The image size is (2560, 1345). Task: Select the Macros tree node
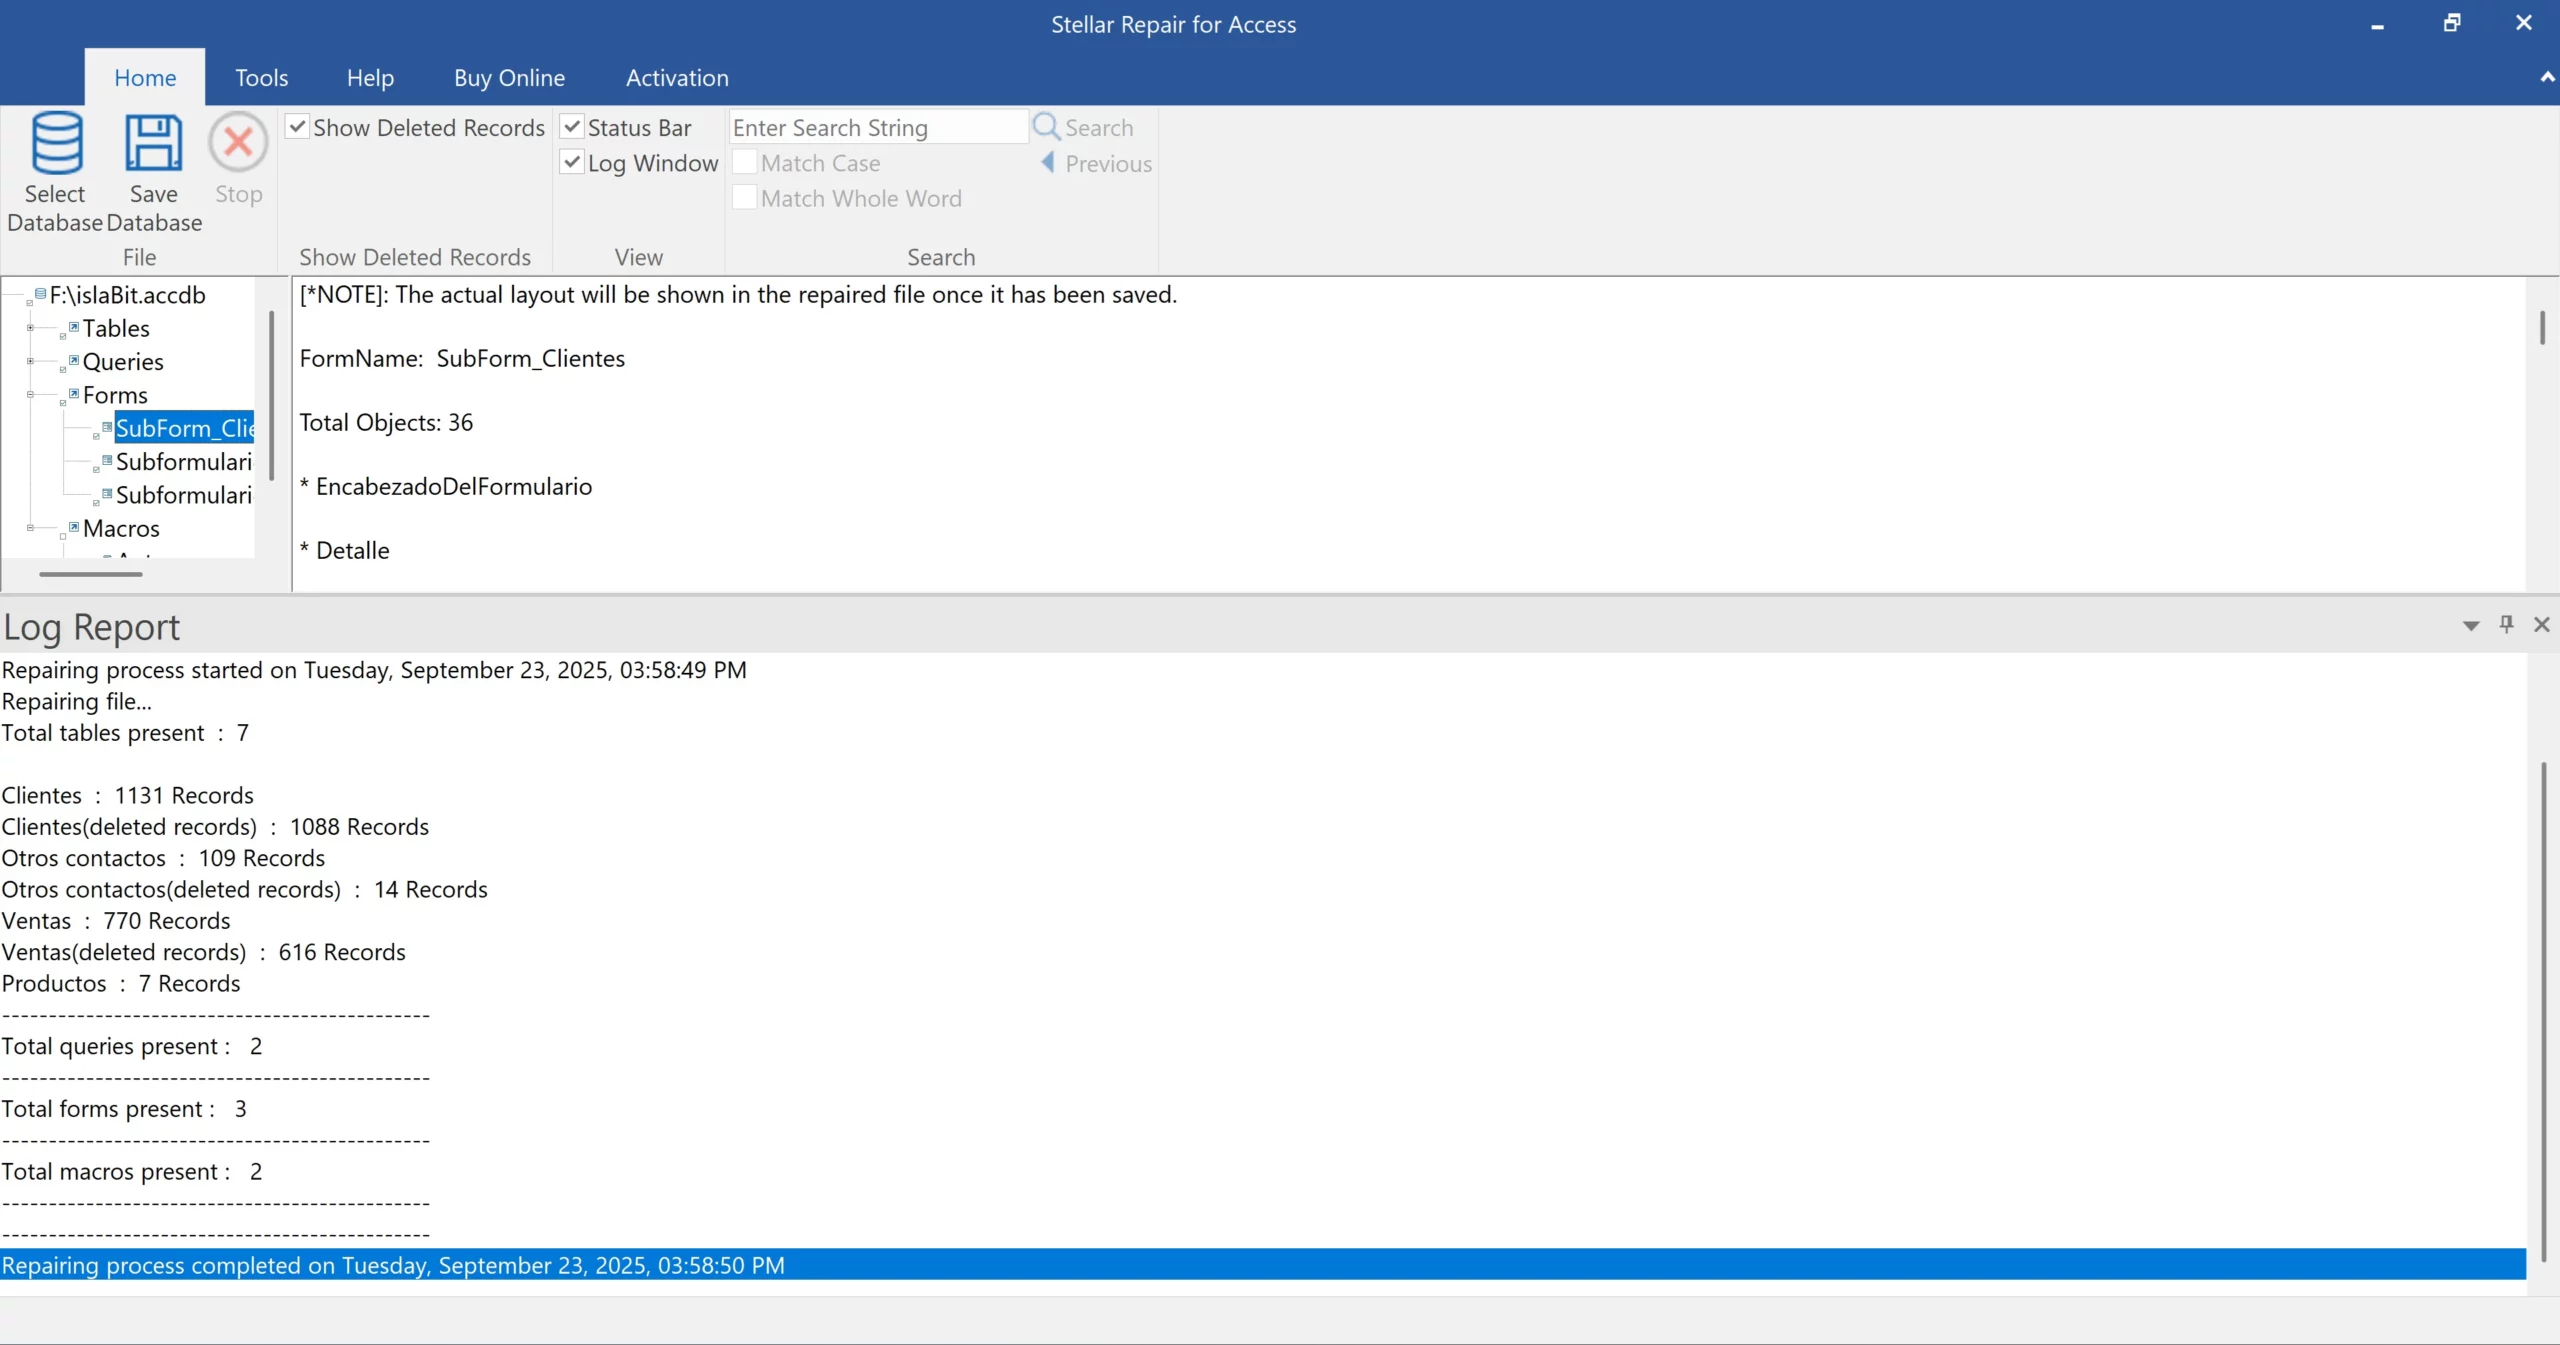pyautogui.click(x=121, y=528)
